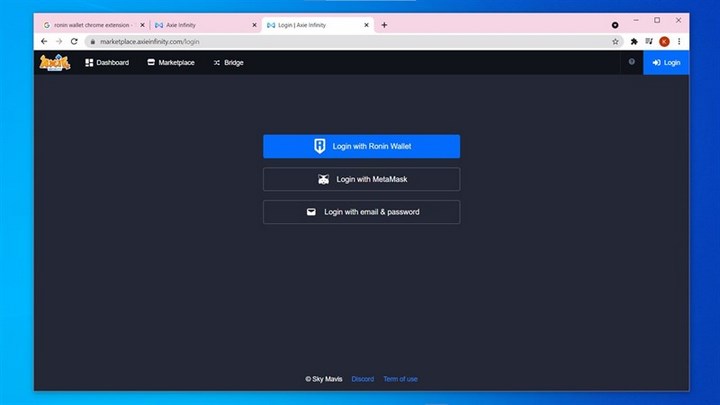Select Login with email & password
720x405 pixels.
click(x=361, y=212)
